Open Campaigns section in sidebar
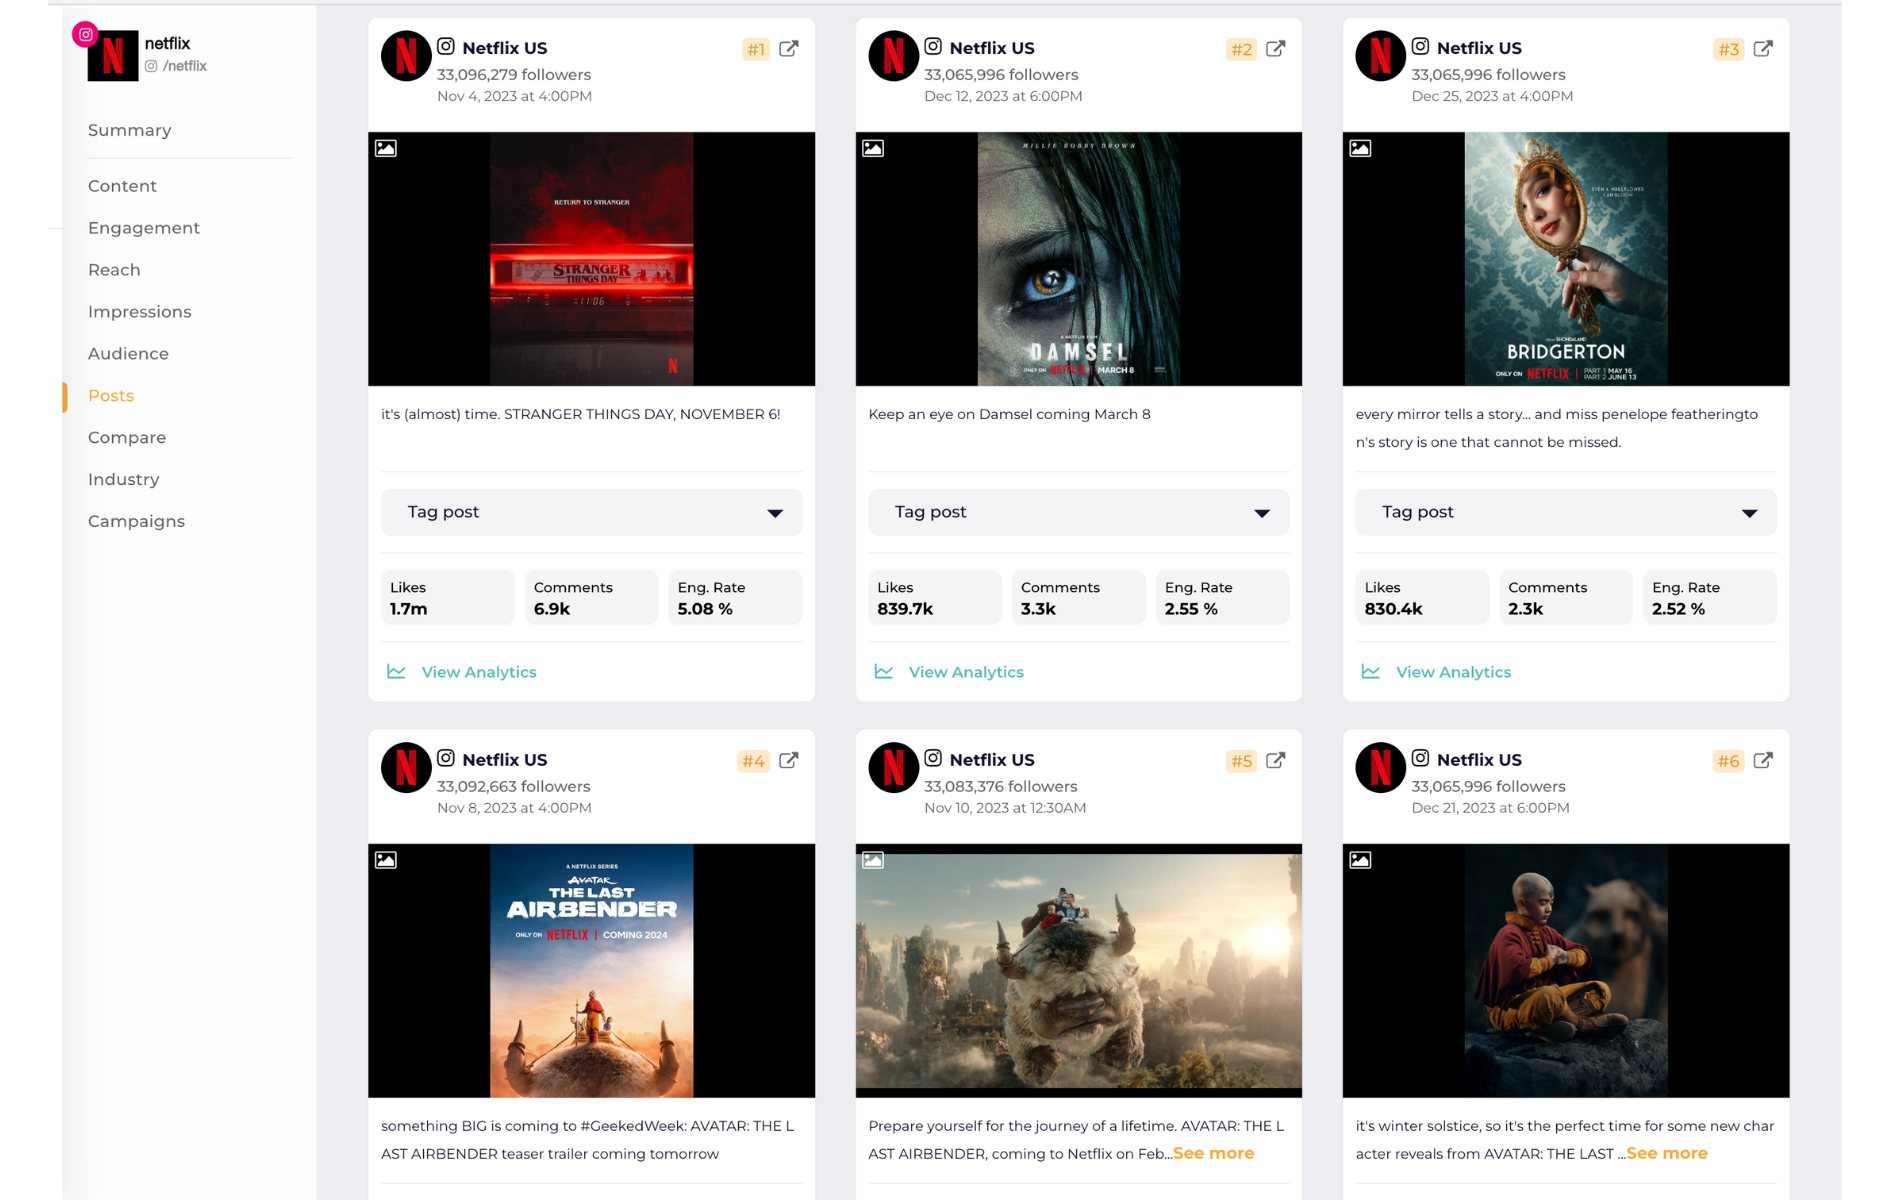 click(136, 522)
